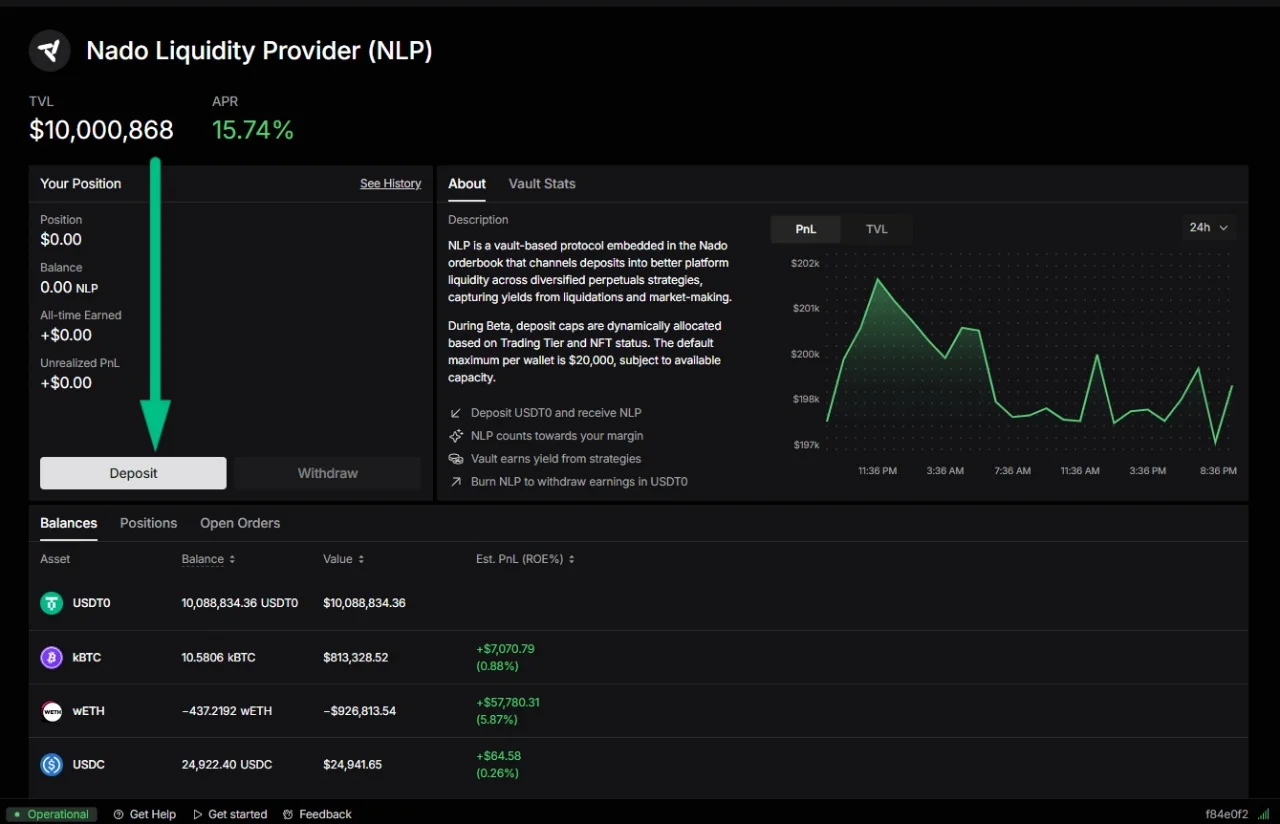
Task: View the Open Orders tab
Action: 240,523
